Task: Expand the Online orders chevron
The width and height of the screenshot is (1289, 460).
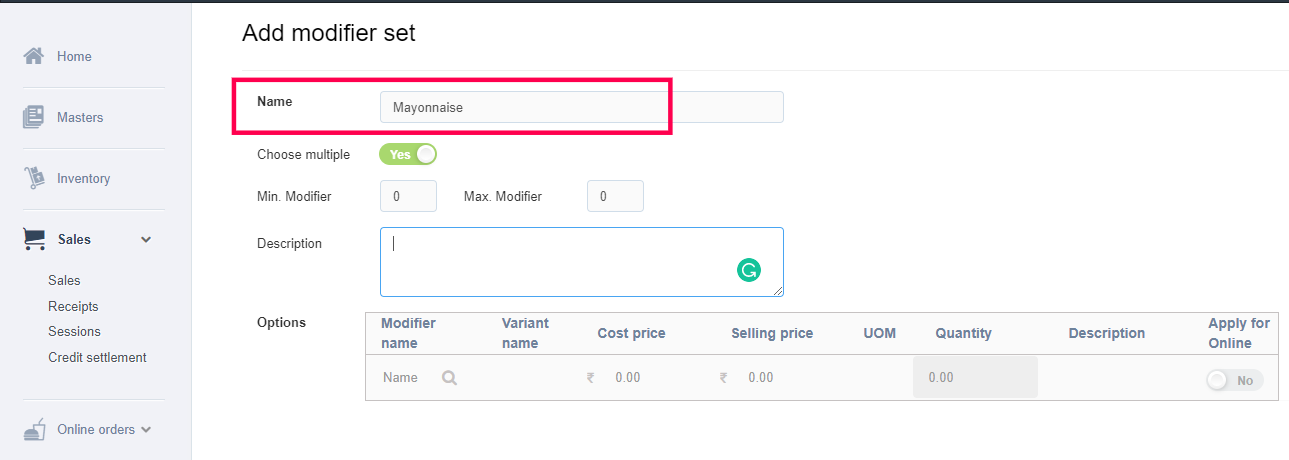Action: (146, 430)
